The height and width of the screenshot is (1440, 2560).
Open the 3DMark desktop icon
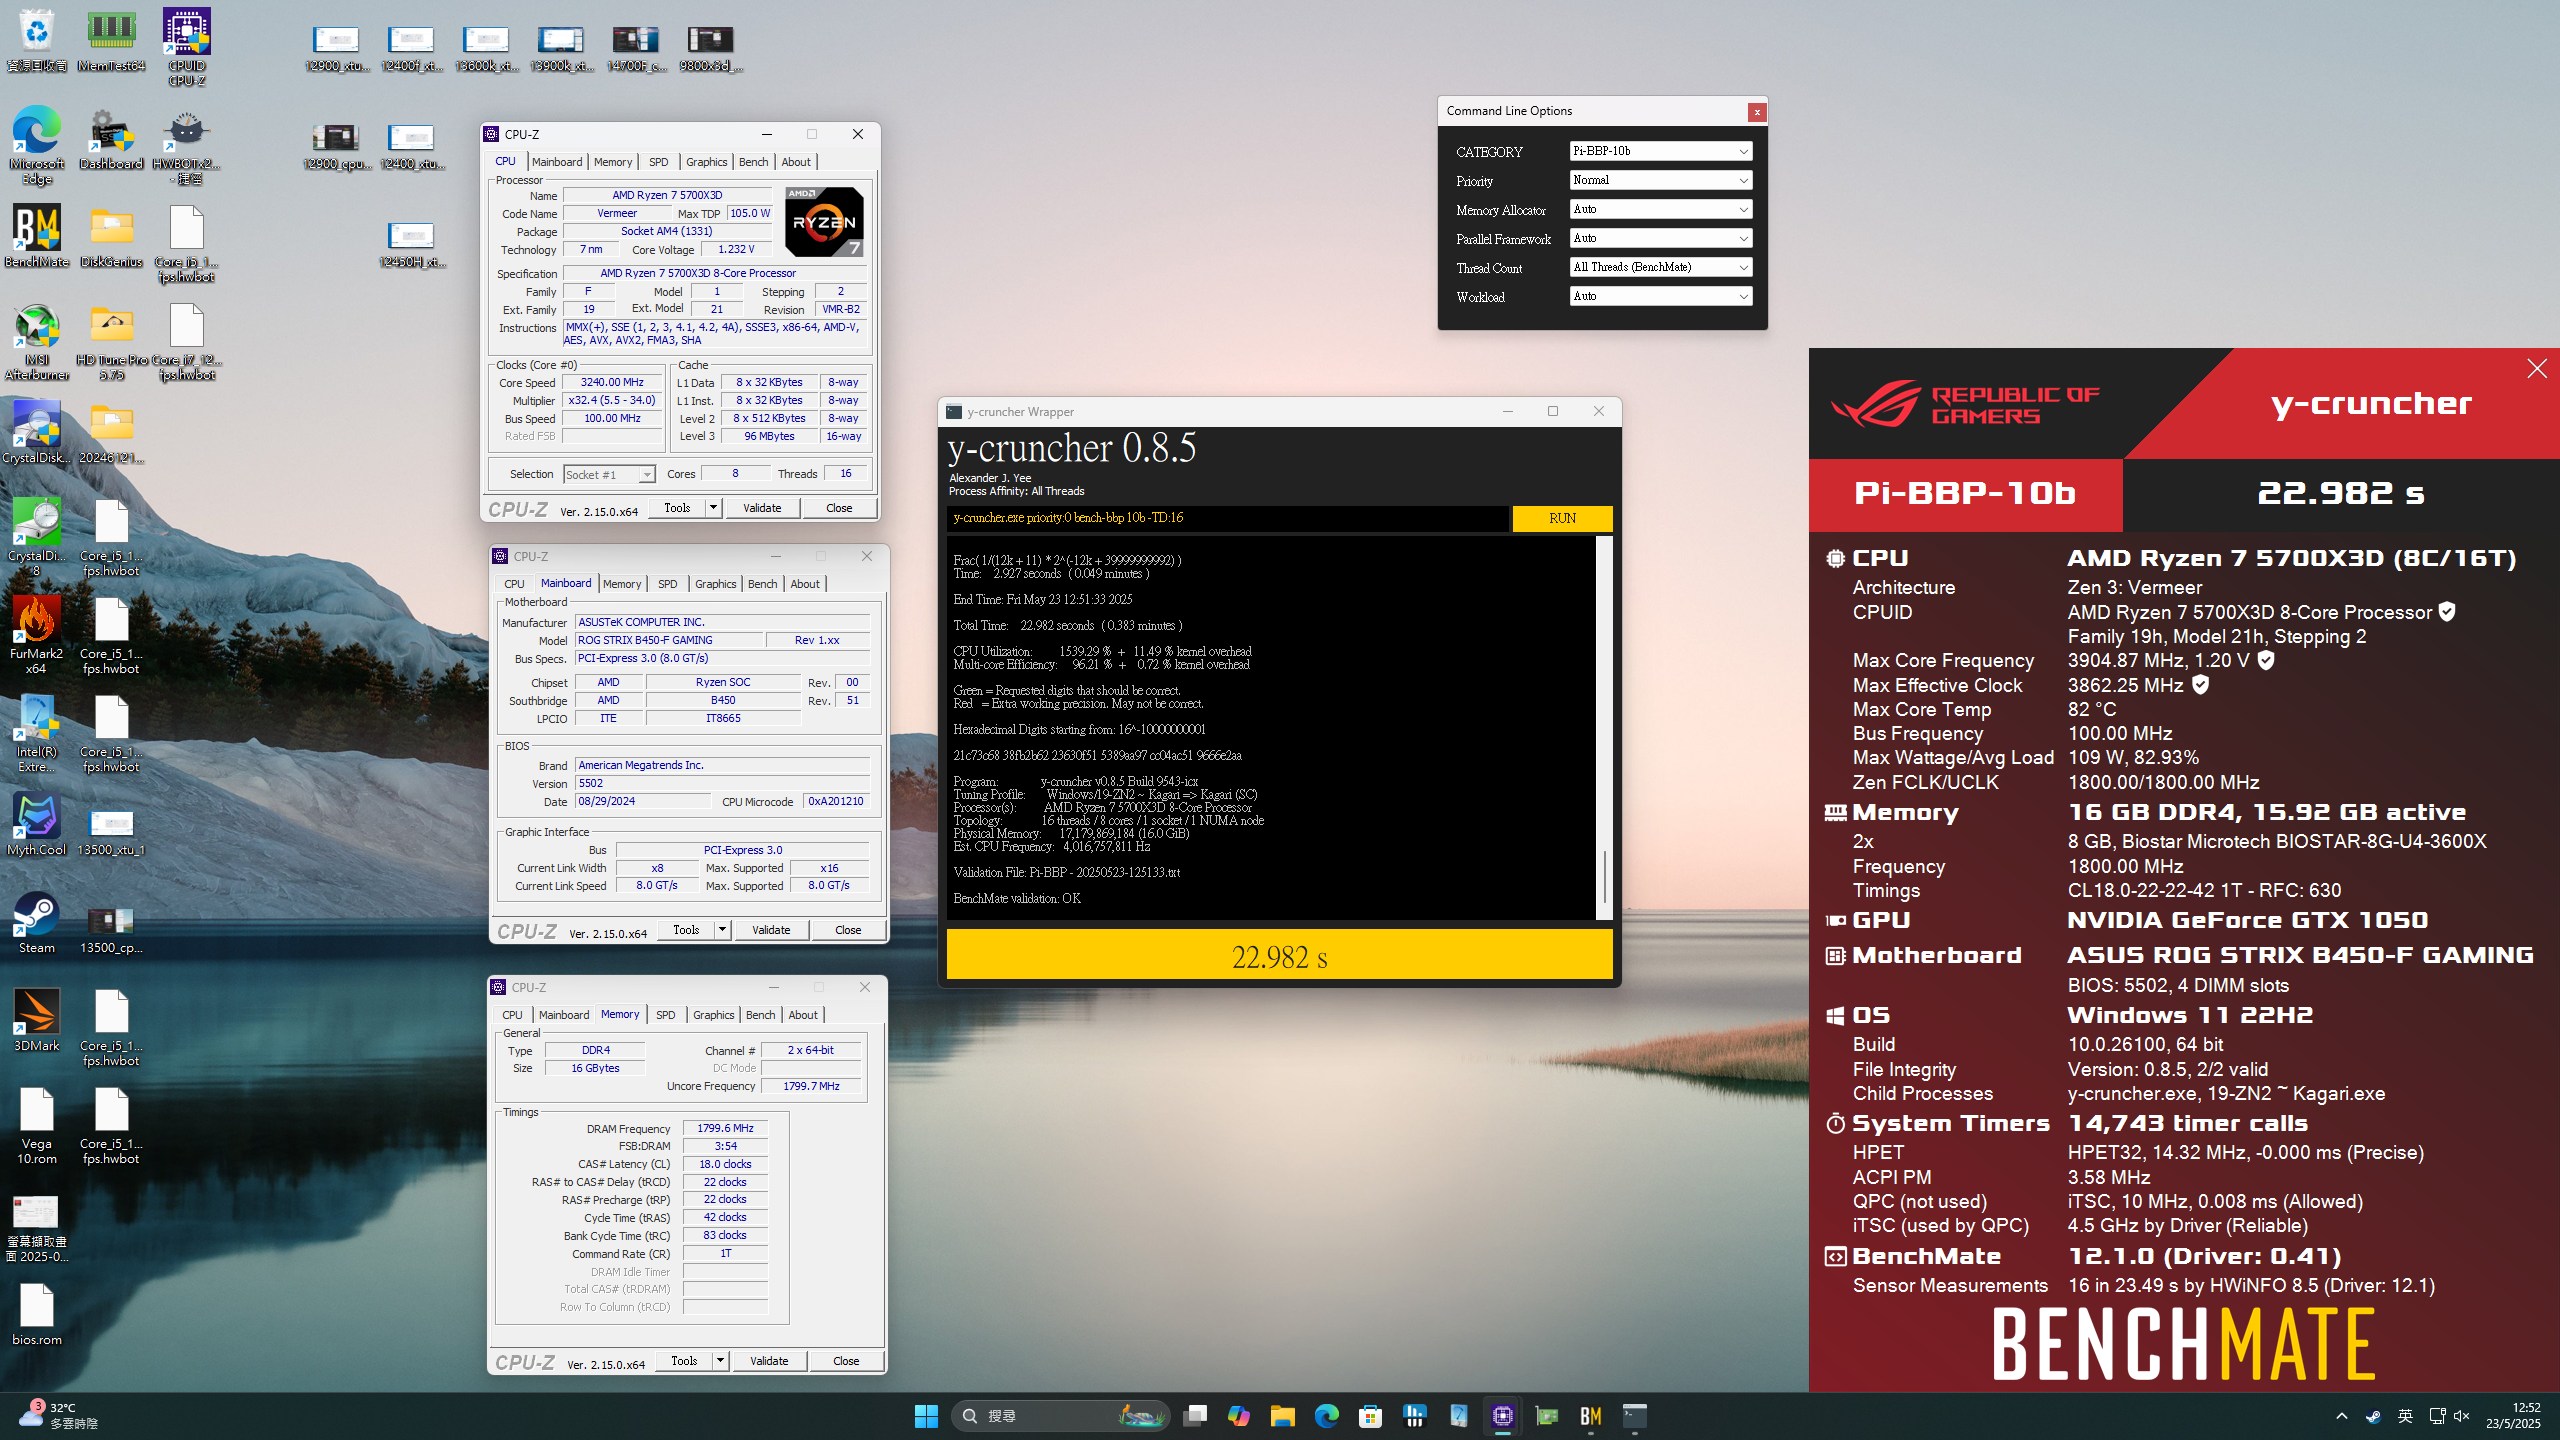37,1020
